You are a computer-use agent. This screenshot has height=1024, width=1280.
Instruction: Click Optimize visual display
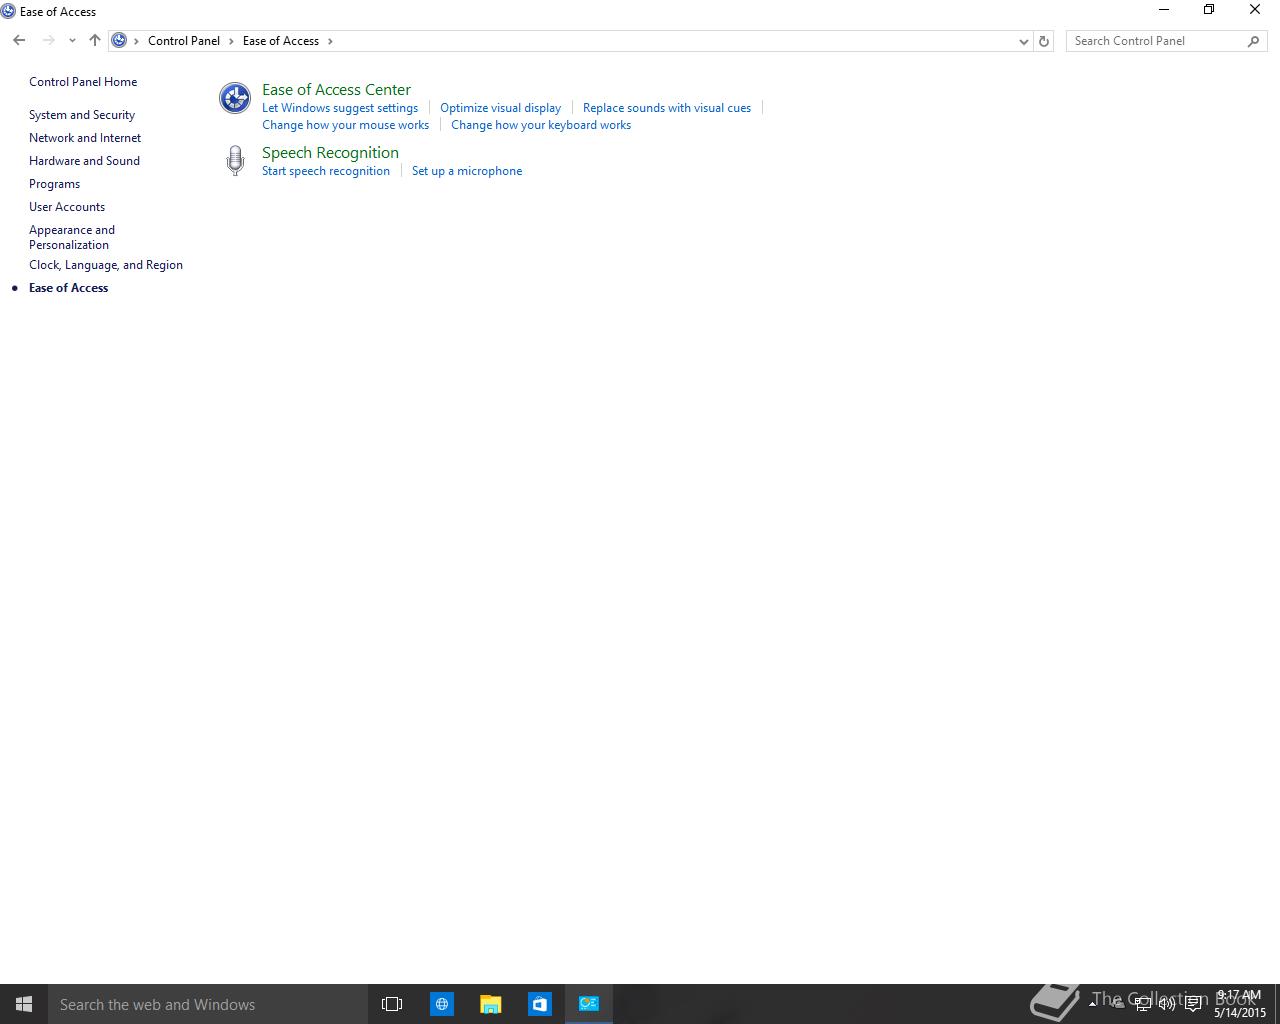(x=500, y=108)
